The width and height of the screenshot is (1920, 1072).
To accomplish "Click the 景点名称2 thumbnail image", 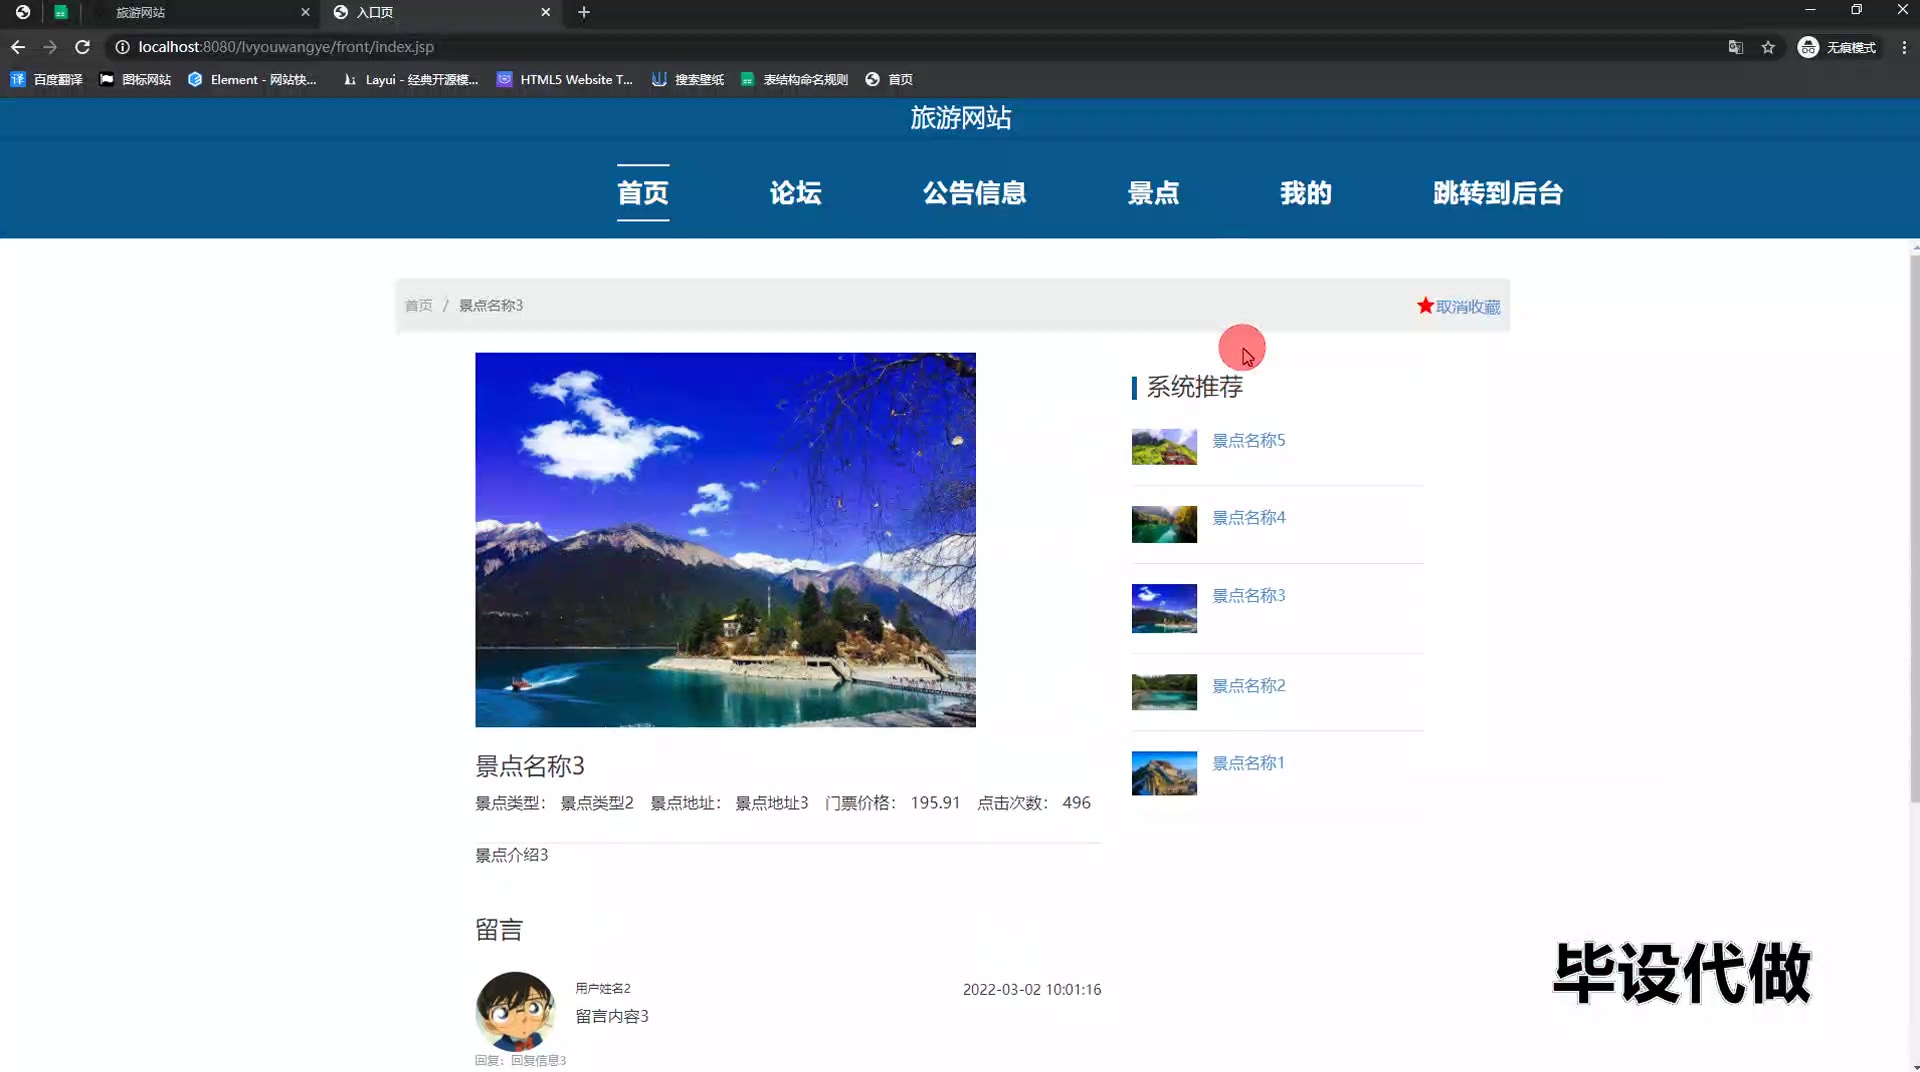I will (1164, 692).
